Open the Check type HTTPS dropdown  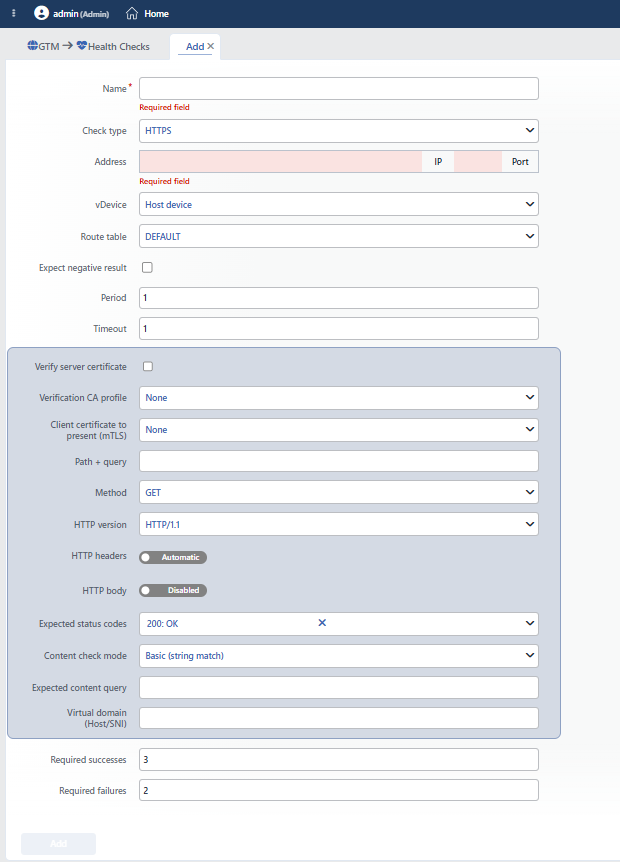point(339,131)
